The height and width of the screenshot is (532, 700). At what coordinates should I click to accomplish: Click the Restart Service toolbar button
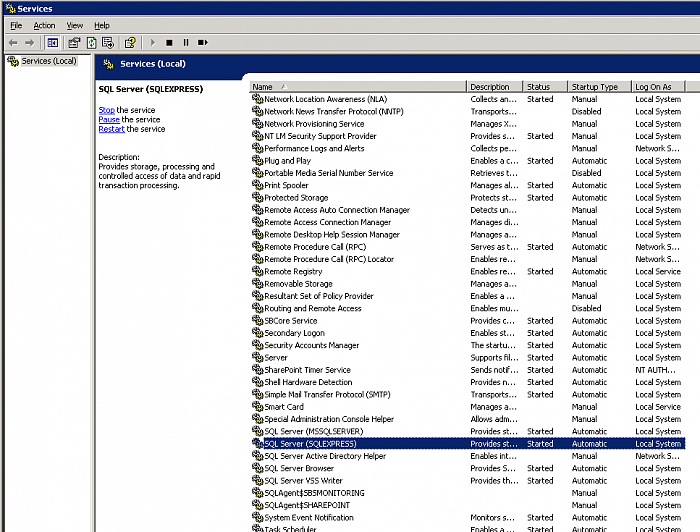pos(203,43)
